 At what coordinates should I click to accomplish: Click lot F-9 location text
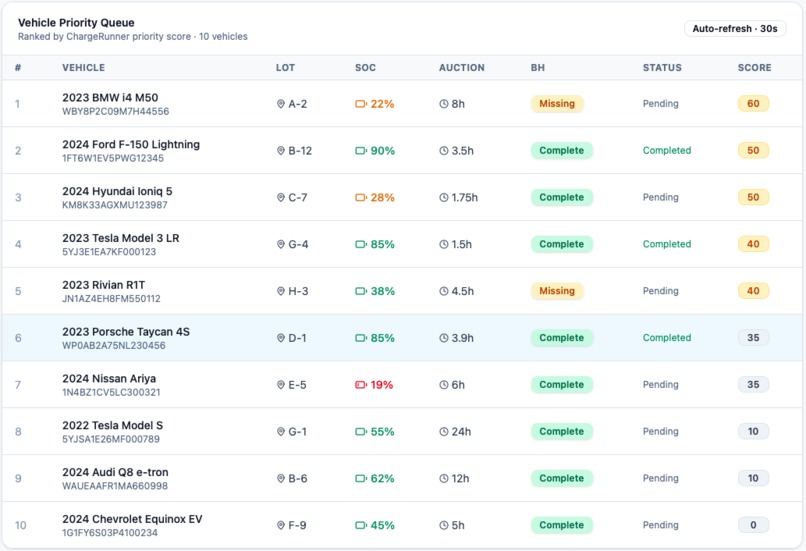(x=297, y=525)
